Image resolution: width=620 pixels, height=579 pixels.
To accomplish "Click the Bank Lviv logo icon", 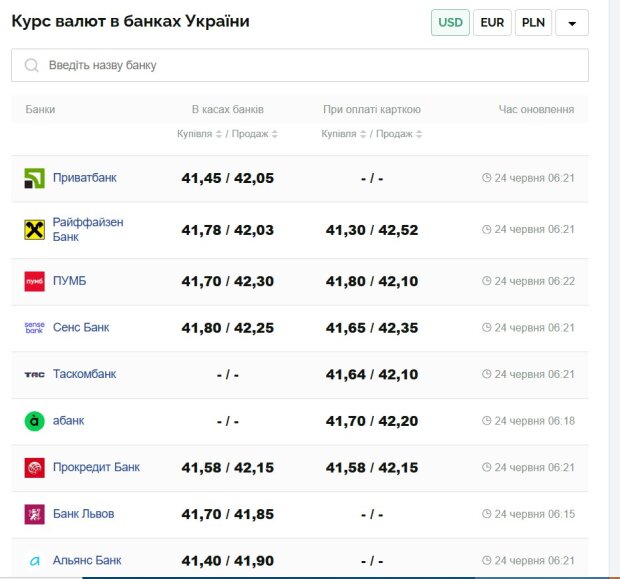I will [x=34, y=514].
